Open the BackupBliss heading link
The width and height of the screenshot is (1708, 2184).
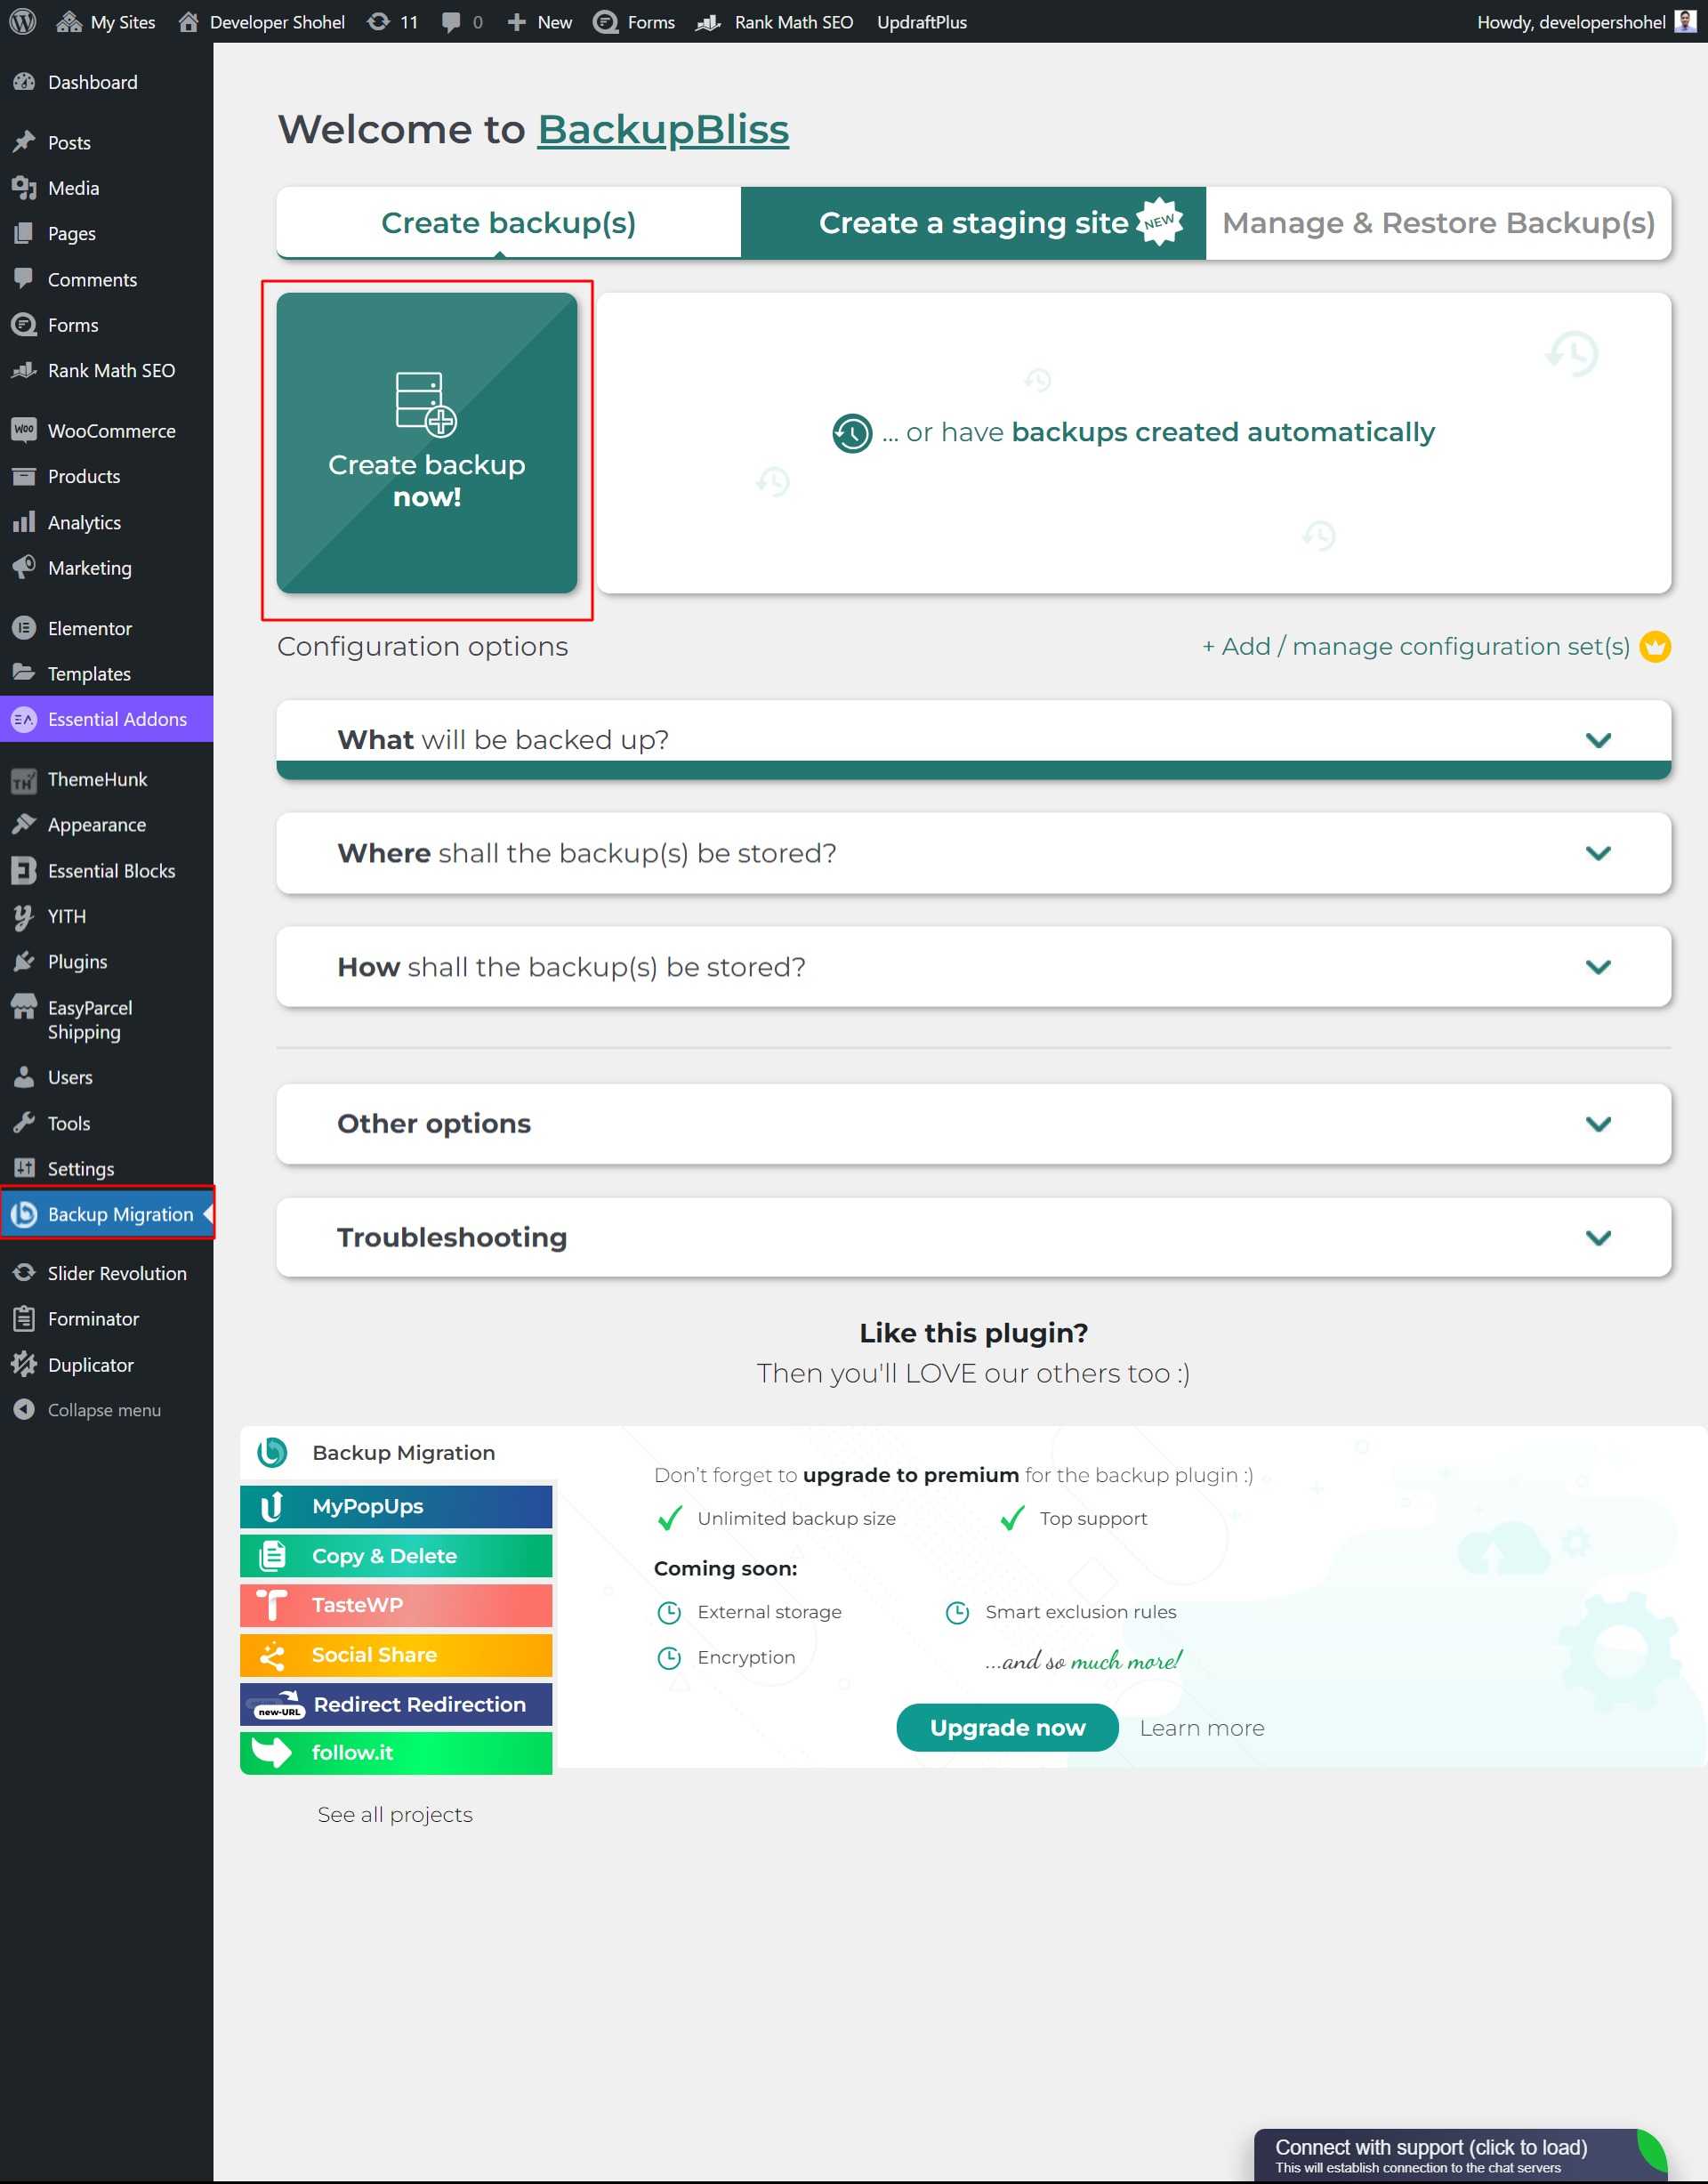pos(663,129)
